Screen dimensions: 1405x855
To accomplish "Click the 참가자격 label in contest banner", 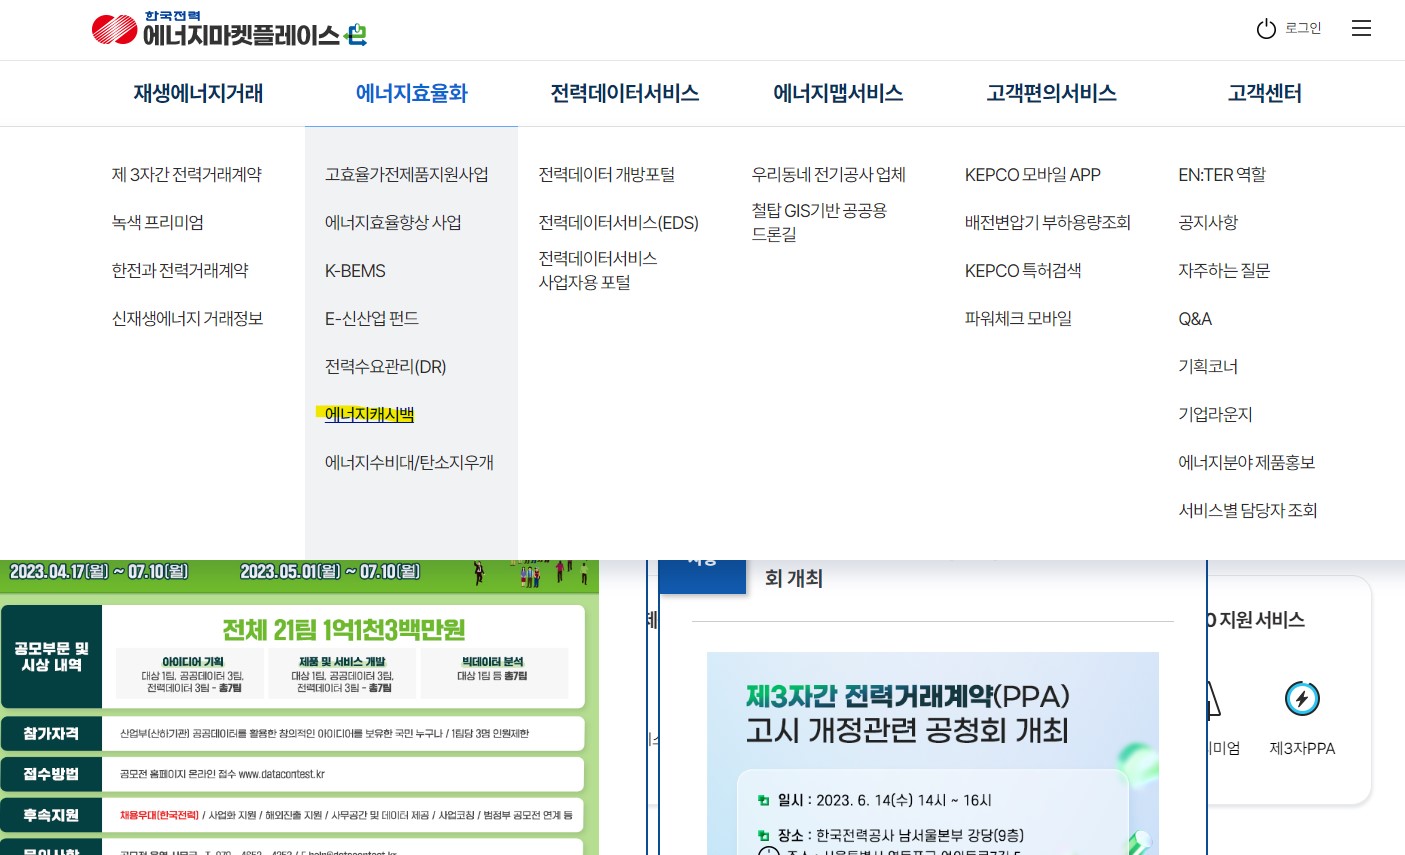I will click(51, 734).
